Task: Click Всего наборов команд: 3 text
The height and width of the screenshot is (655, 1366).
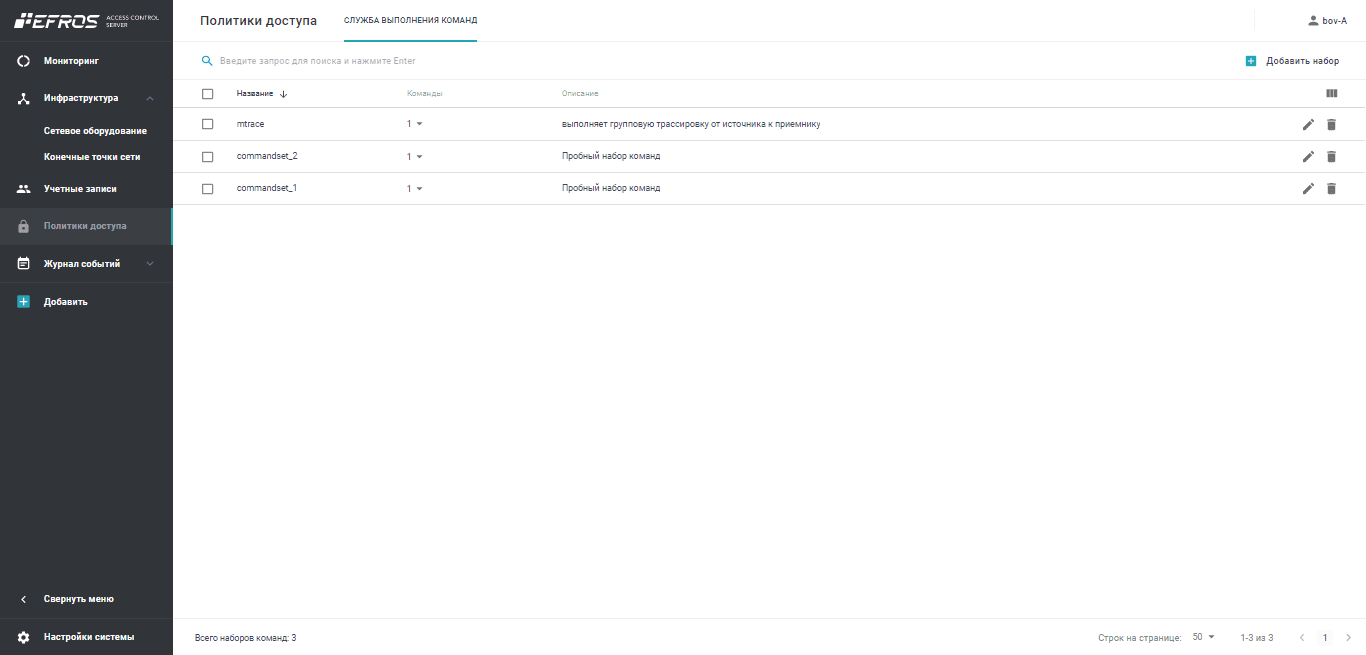Action: point(245,637)
